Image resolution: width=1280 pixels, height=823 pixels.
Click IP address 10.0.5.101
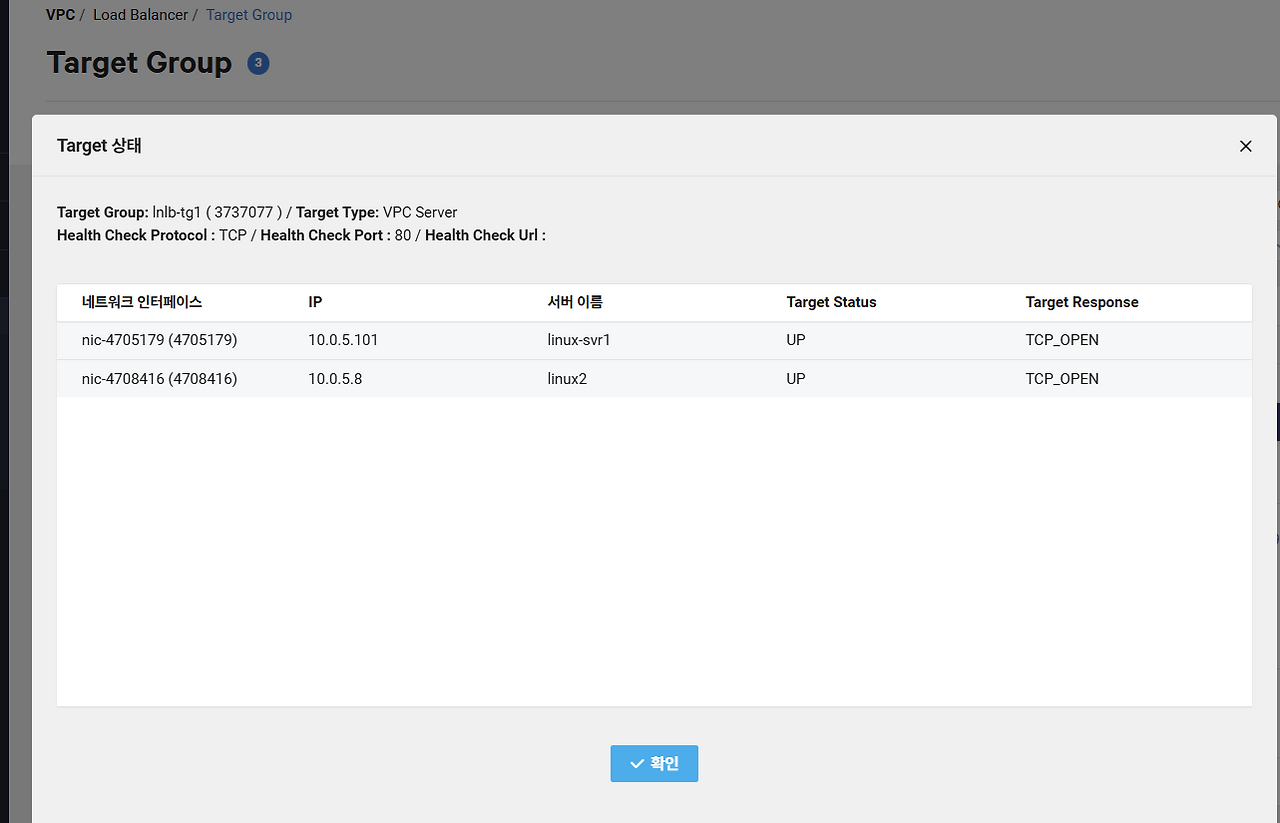343,340
